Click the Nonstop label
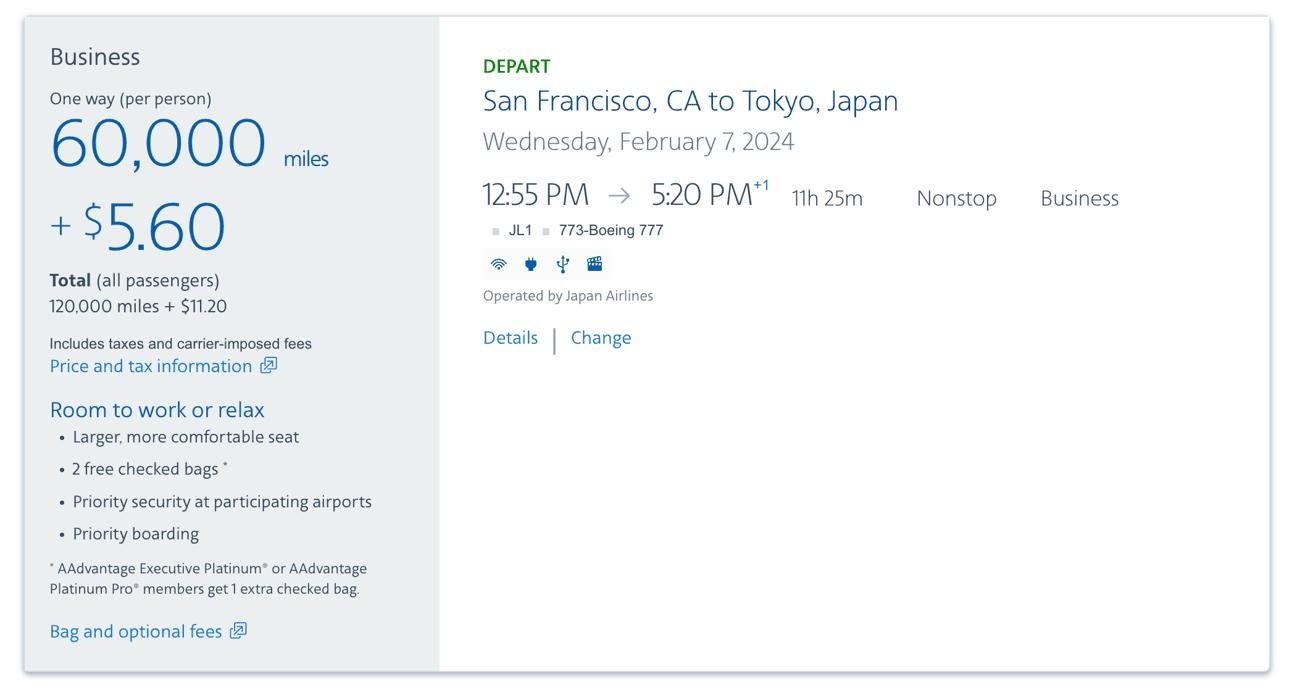The image size is (1300, 690). tap(956, 198)
